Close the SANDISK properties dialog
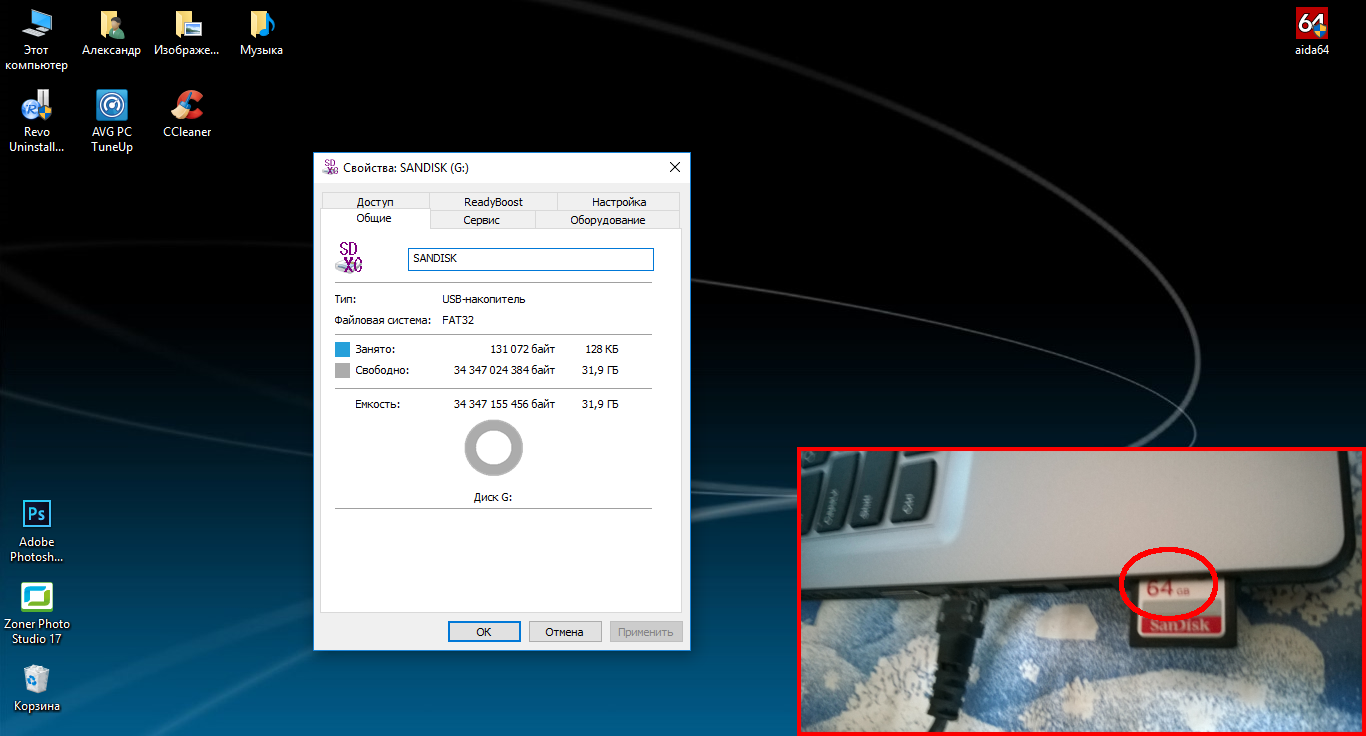This screenshot has height=736, width=1366. (x=675, y=167)
